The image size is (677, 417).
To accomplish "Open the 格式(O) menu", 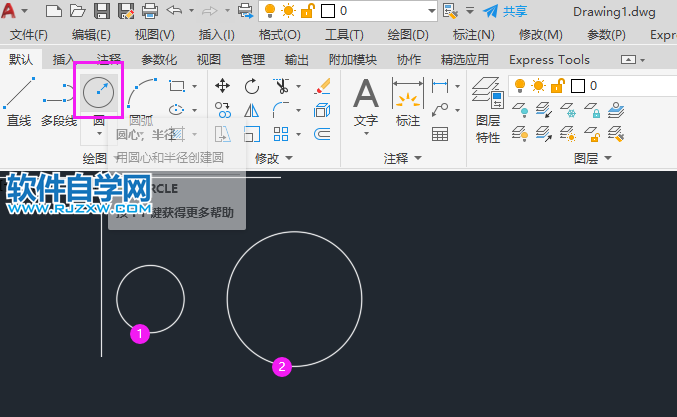I will [279, 35].
